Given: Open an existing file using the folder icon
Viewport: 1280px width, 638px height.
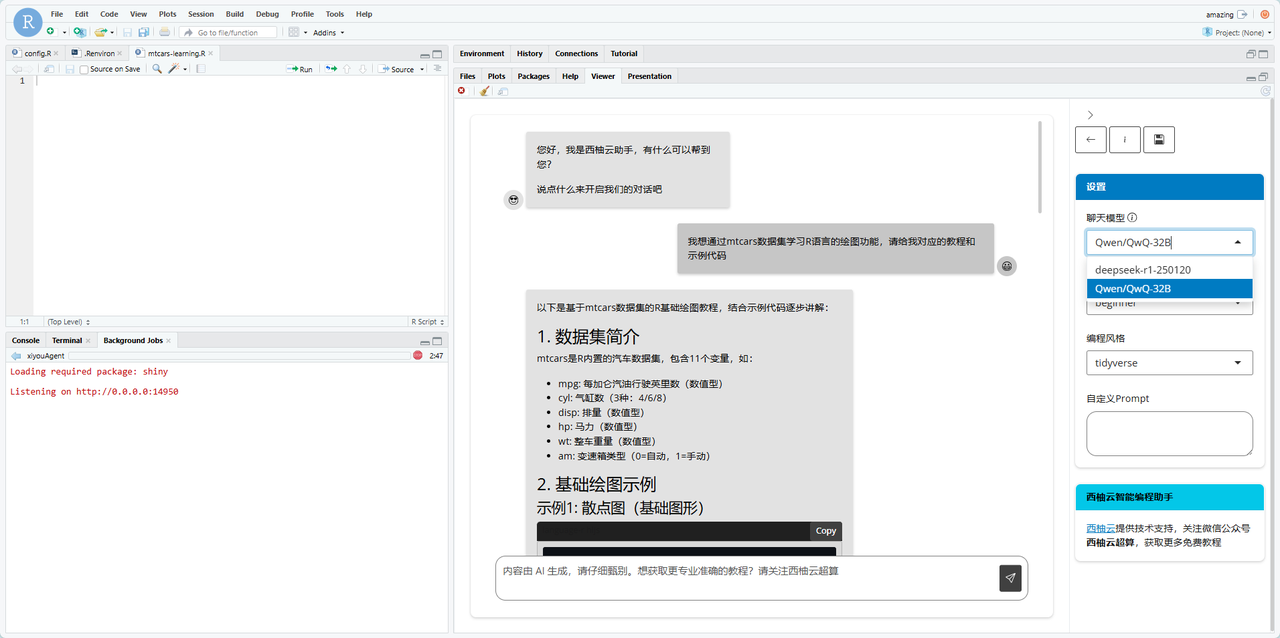Looking at the screenshot, I should pos(102,31).
